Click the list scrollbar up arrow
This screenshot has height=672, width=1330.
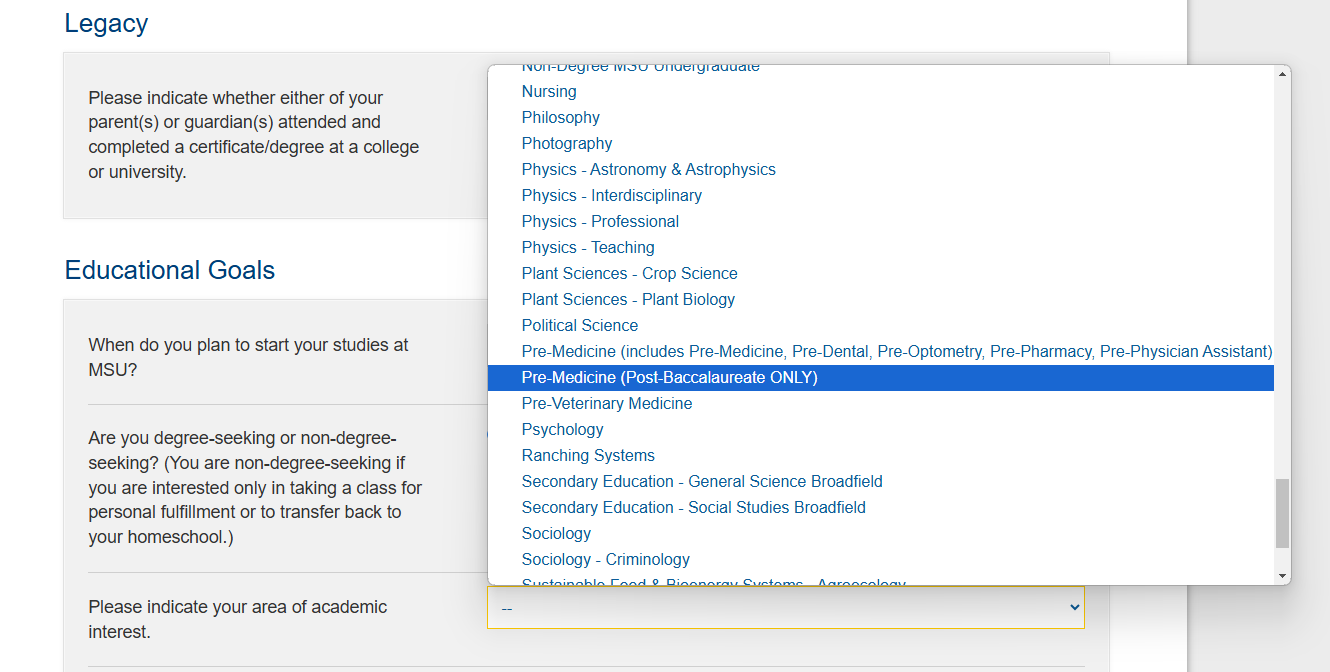[x=1282, y=75]
